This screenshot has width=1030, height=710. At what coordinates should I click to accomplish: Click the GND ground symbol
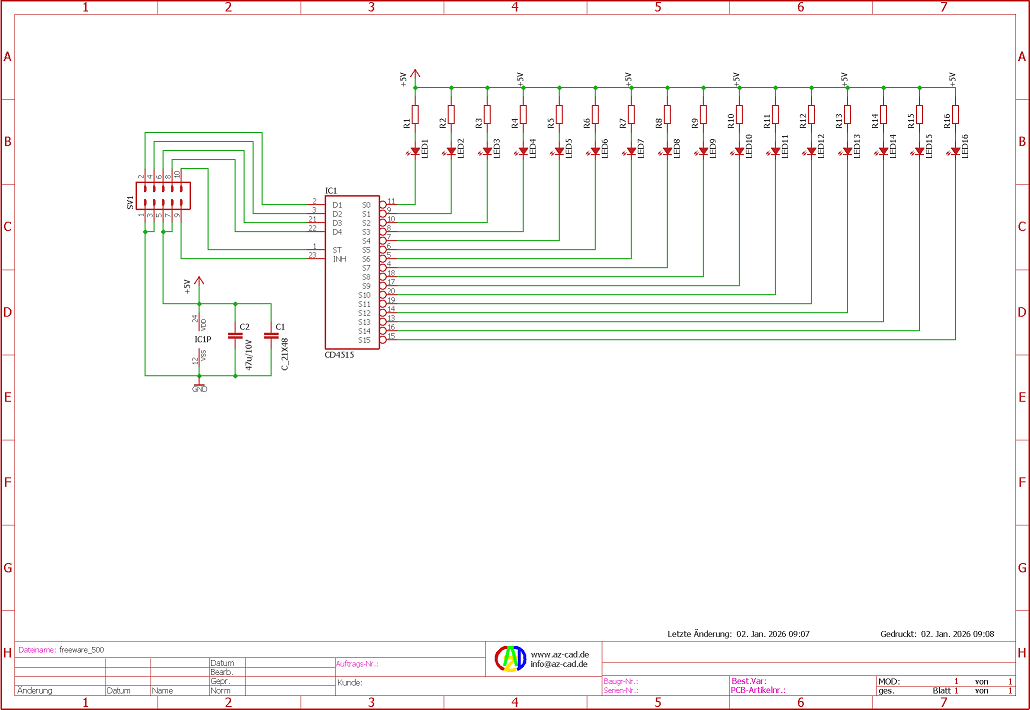(199, 385)
